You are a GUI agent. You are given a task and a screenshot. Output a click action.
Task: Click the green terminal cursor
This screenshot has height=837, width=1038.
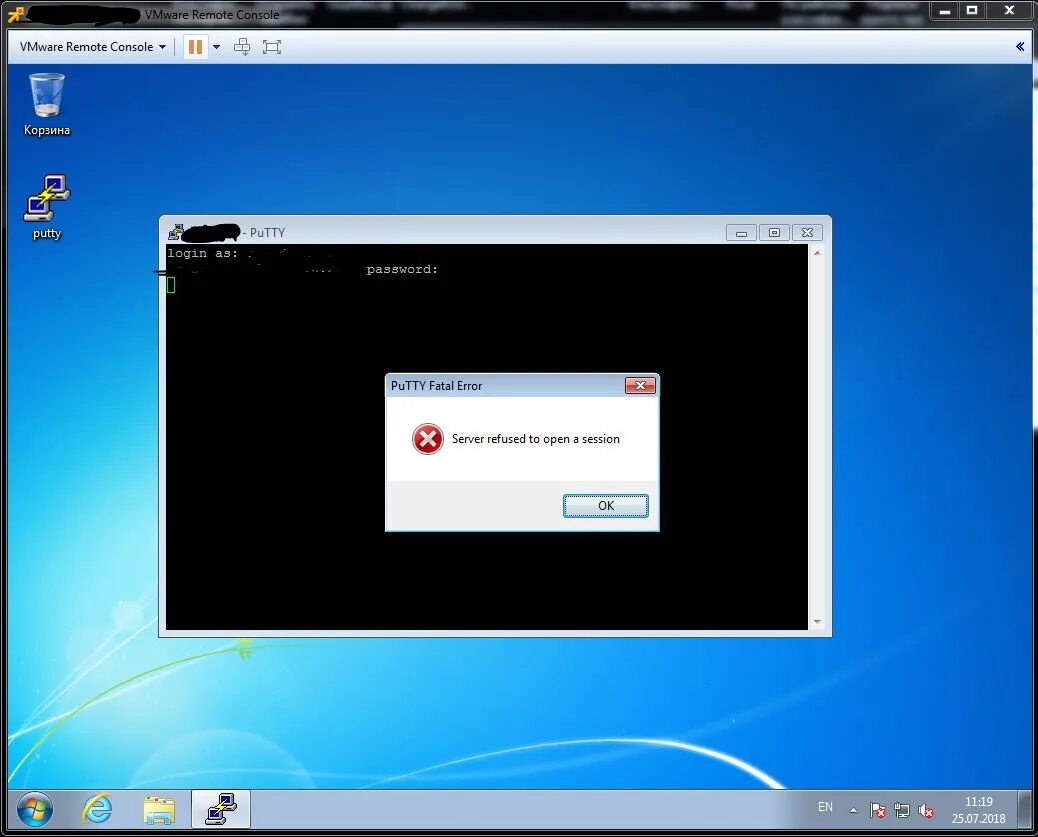click(171, 285)
